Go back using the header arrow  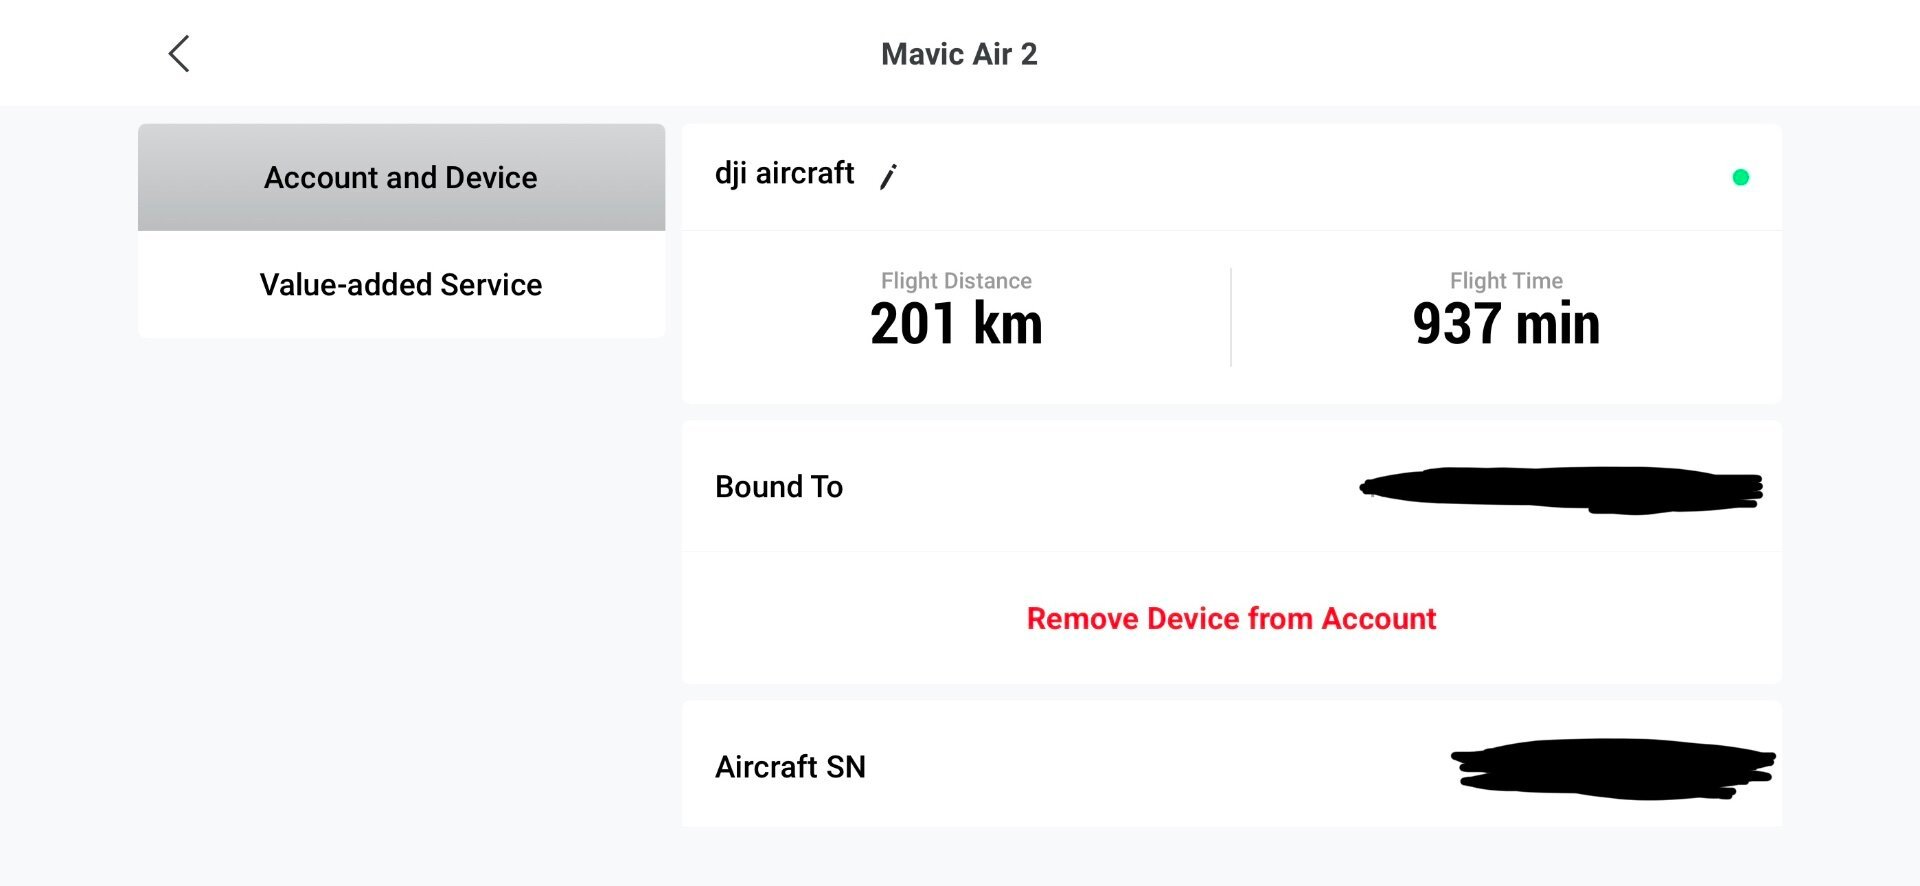(179, 54)
